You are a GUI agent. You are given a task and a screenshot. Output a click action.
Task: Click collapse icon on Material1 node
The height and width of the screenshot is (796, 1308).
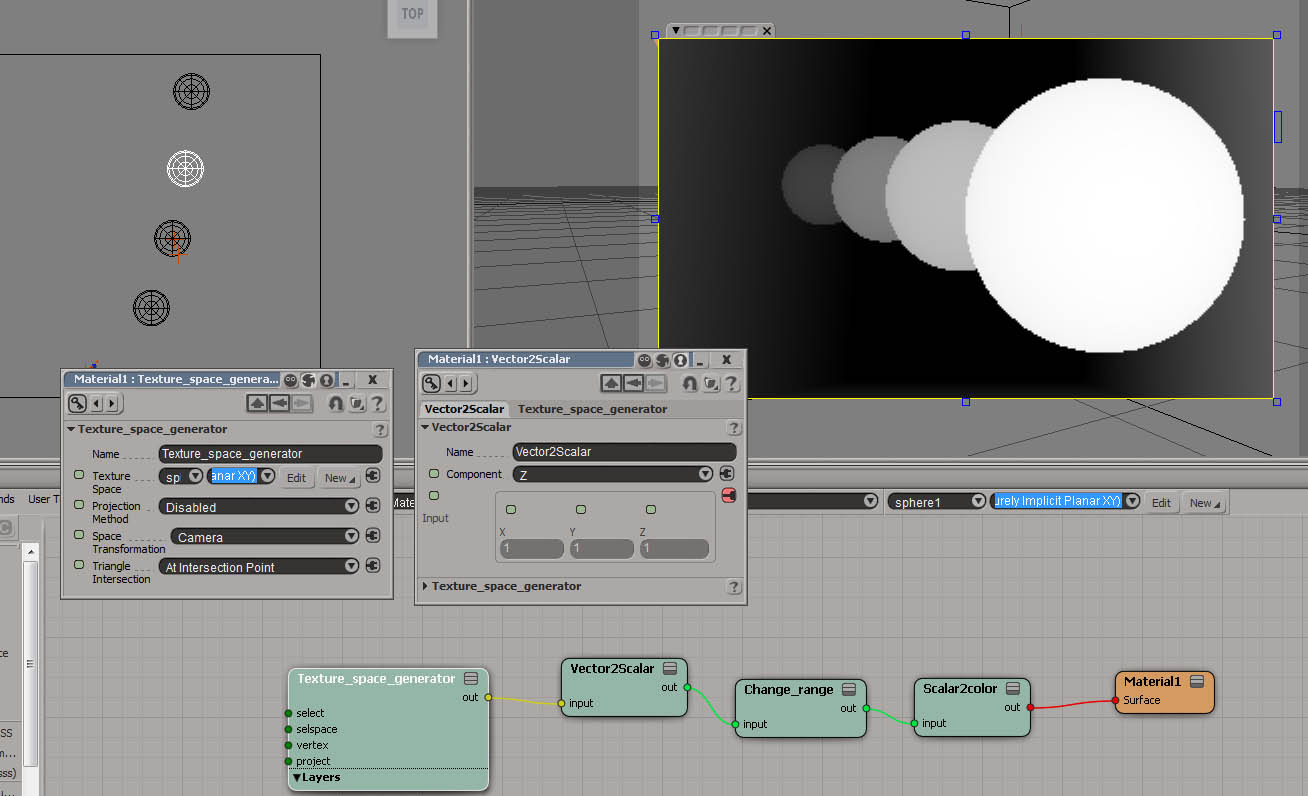(x=1196, y=681)
